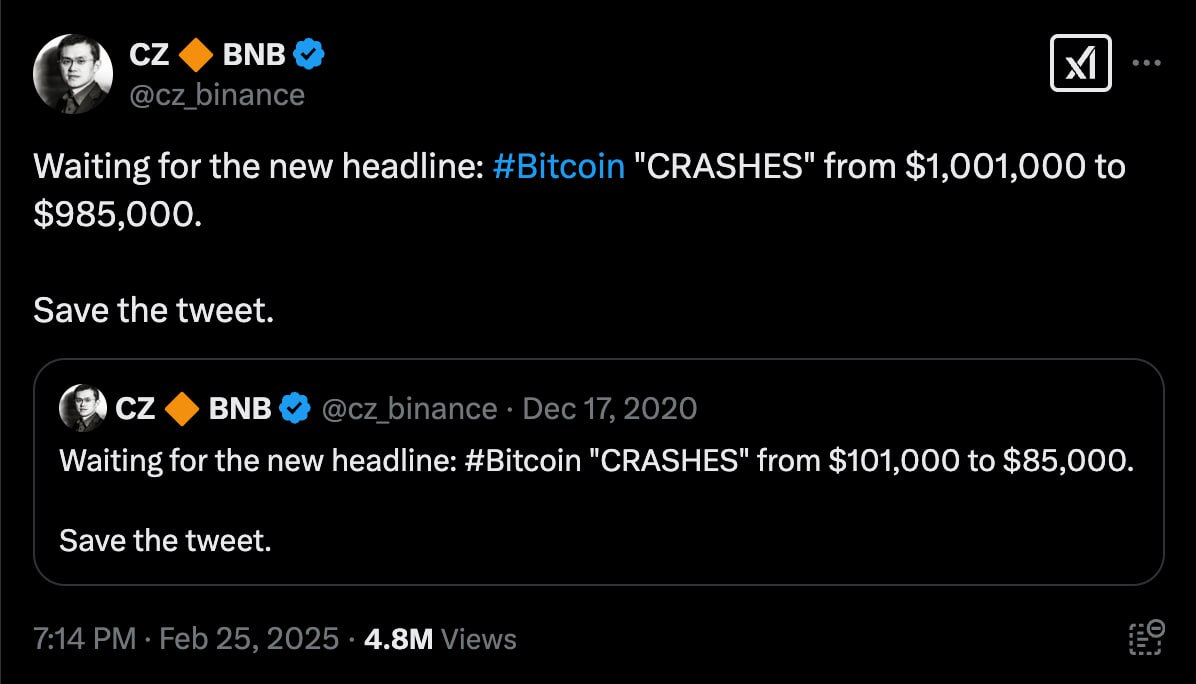Click the quoted tweet's CZ BNB name
Viewport: 1196px width, 684px height.
pyautogui.click(x=193, y=409)
